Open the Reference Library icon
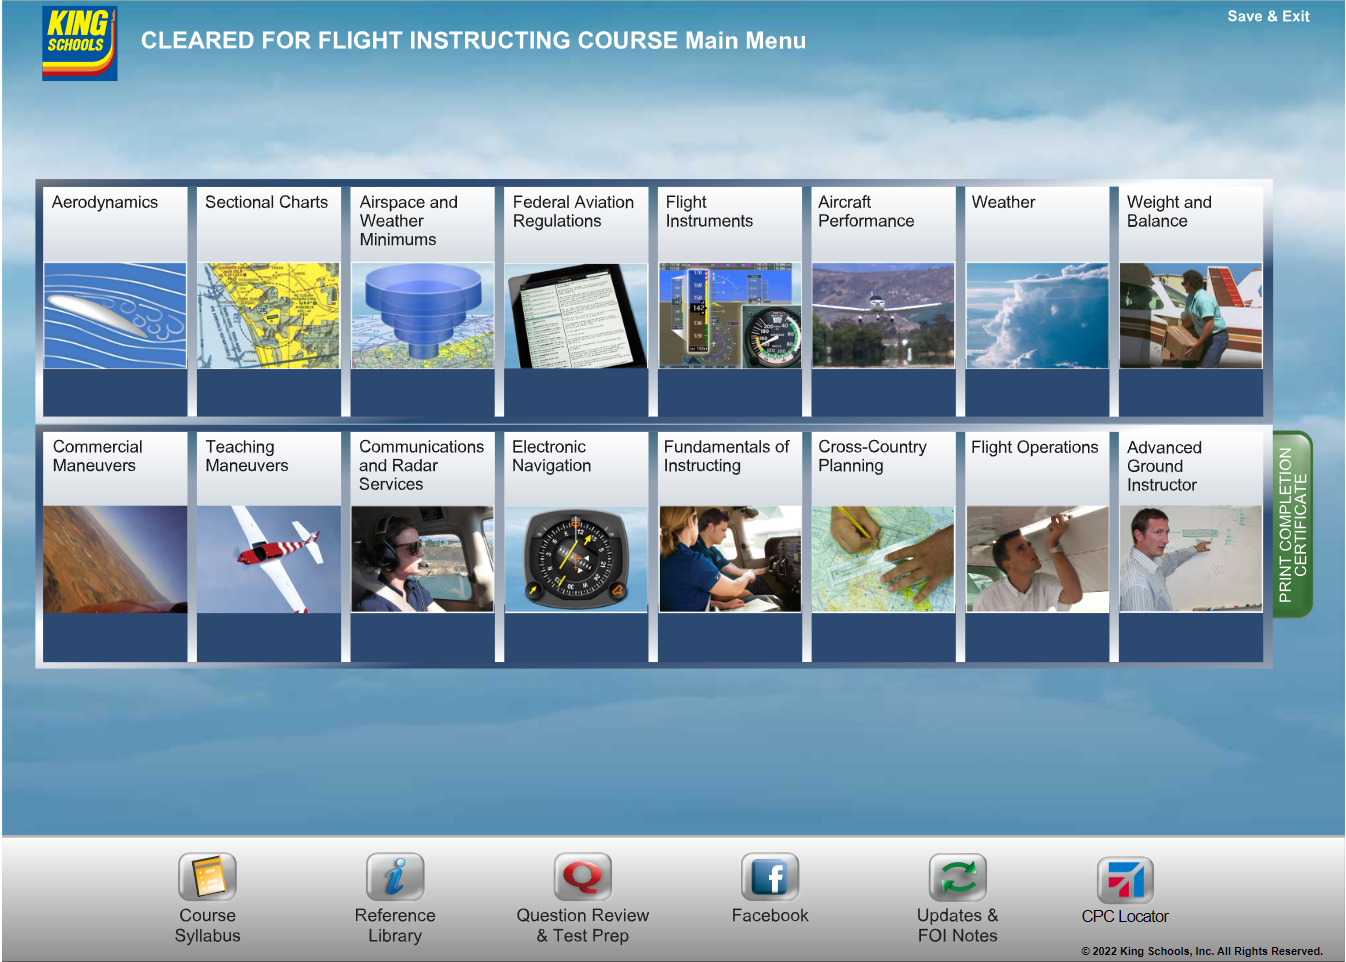Image resolution: width=1346 pixels, height=962 pixels. [x=395, y=878]
